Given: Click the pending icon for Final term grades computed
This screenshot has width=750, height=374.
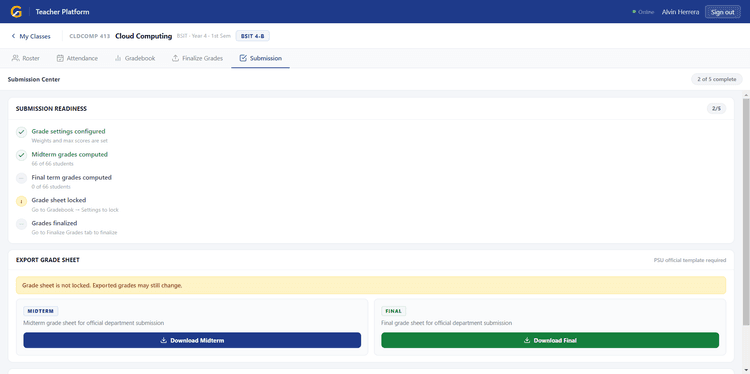Looking at the screenshot, I should pyautogui.click(x=22, y=178).
